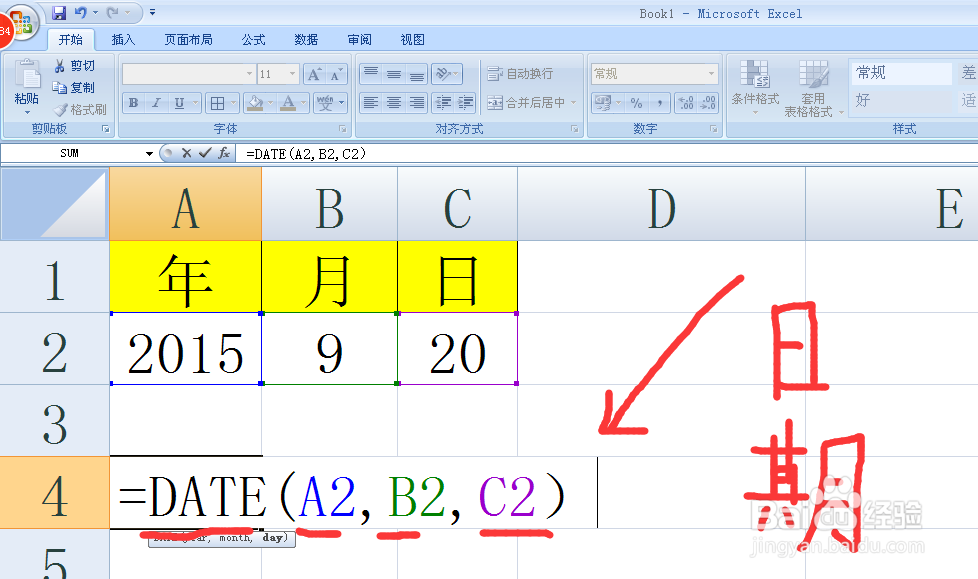Viewport: 978px width, 579px height.
Task: Open 套用表格格式 table styles
Action: tap(813, 88)
